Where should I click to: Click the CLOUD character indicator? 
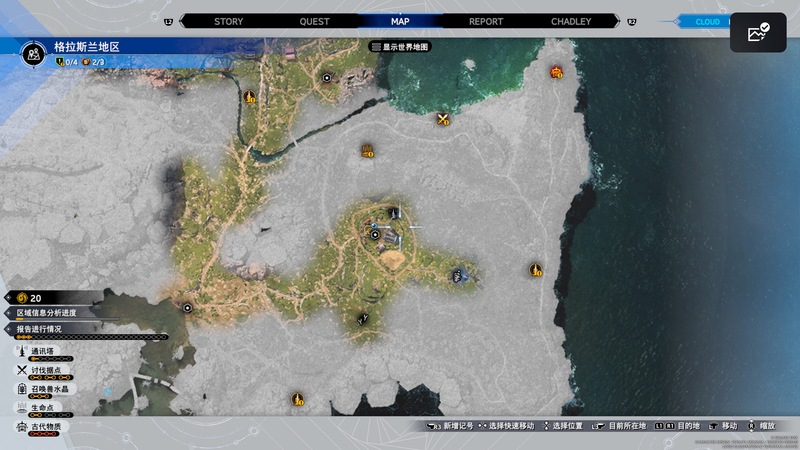(707, 21)
